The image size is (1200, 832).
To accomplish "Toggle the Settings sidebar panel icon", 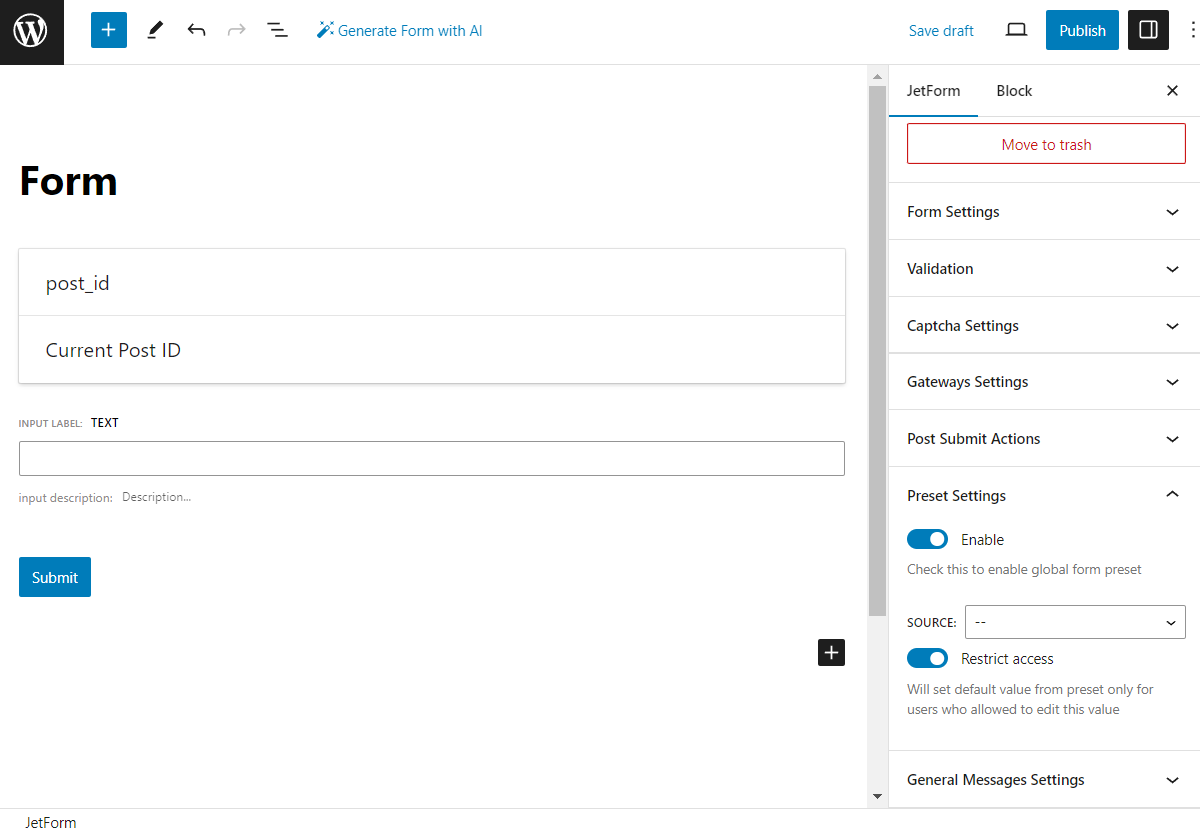I will pos(1148,30).
